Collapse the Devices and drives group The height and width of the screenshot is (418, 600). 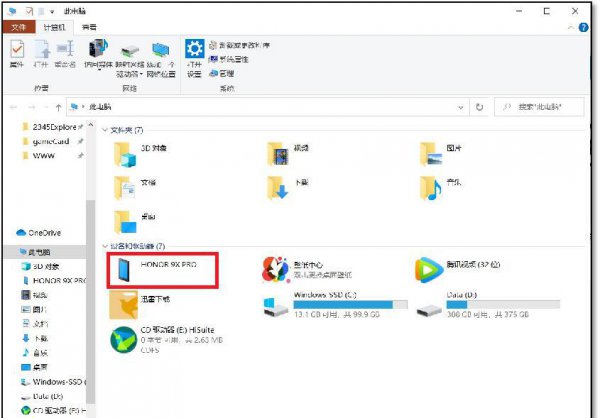[x=105, y=245]
